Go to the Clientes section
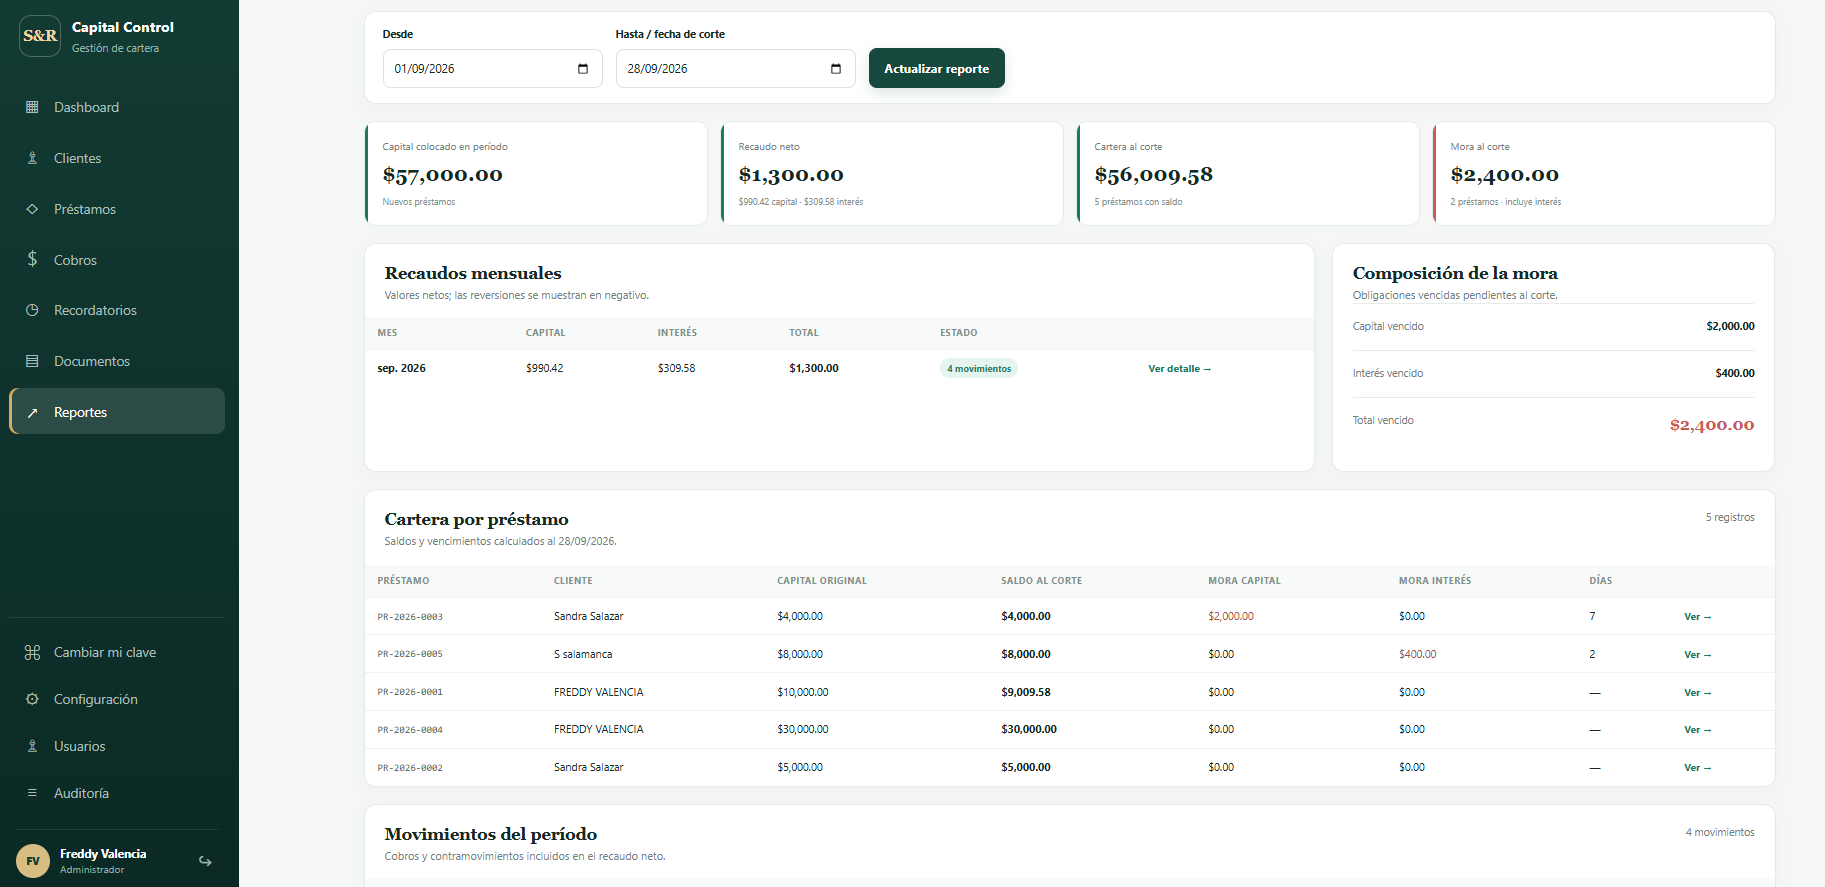The width and height of the screenshot is (1825, 887). point(117,158)
